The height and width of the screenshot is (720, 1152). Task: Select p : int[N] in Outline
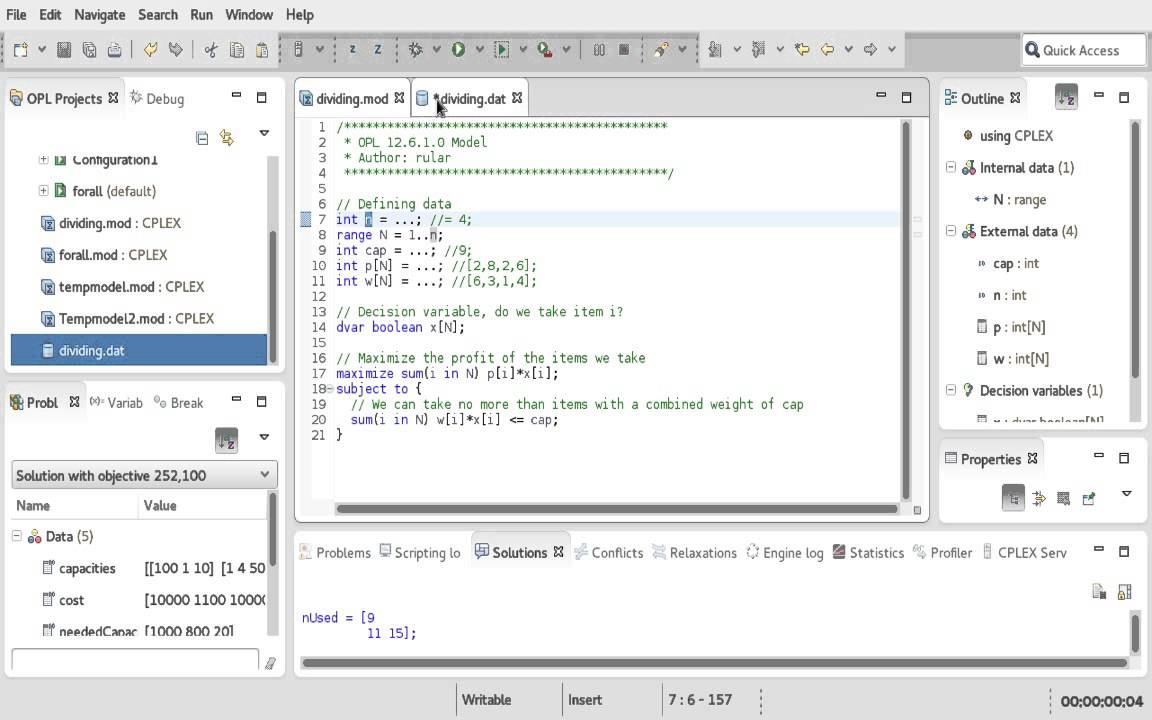coord(1019,327)
